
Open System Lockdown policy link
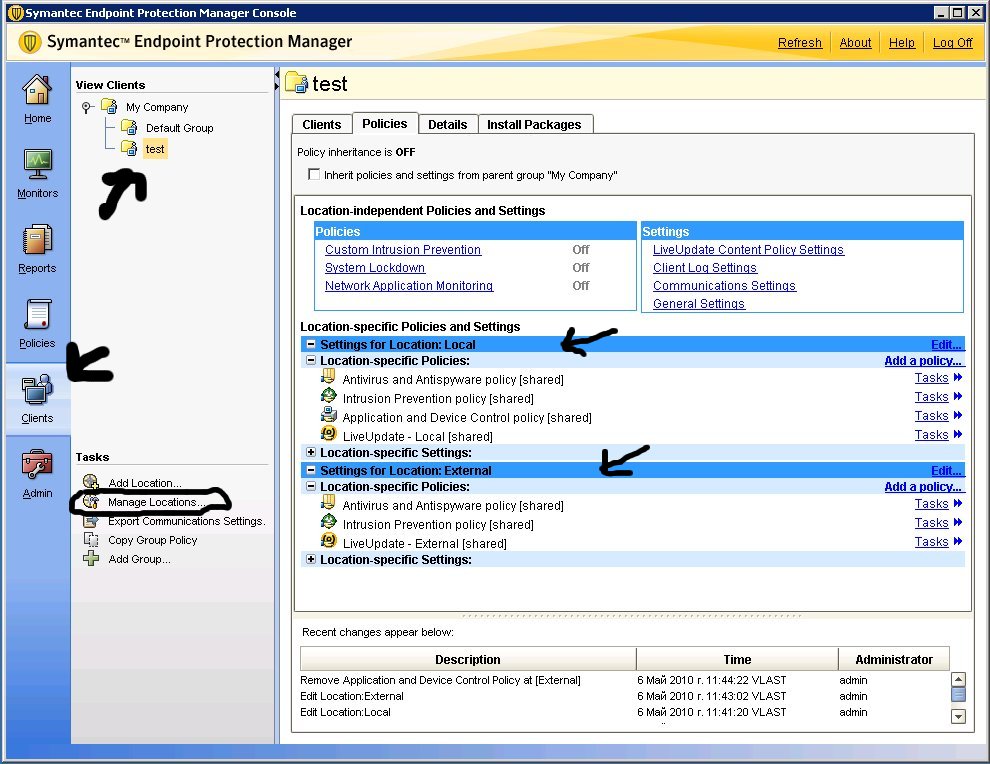[x=375, y=268]
